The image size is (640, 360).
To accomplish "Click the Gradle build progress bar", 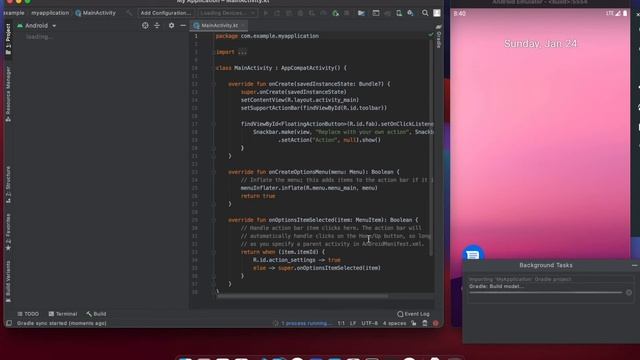I will coord(546,292).
